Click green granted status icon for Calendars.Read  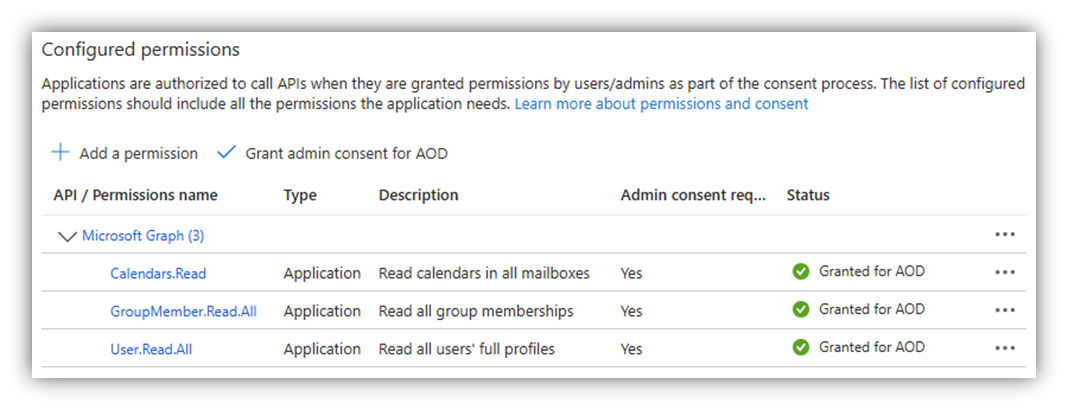[800, 272]
